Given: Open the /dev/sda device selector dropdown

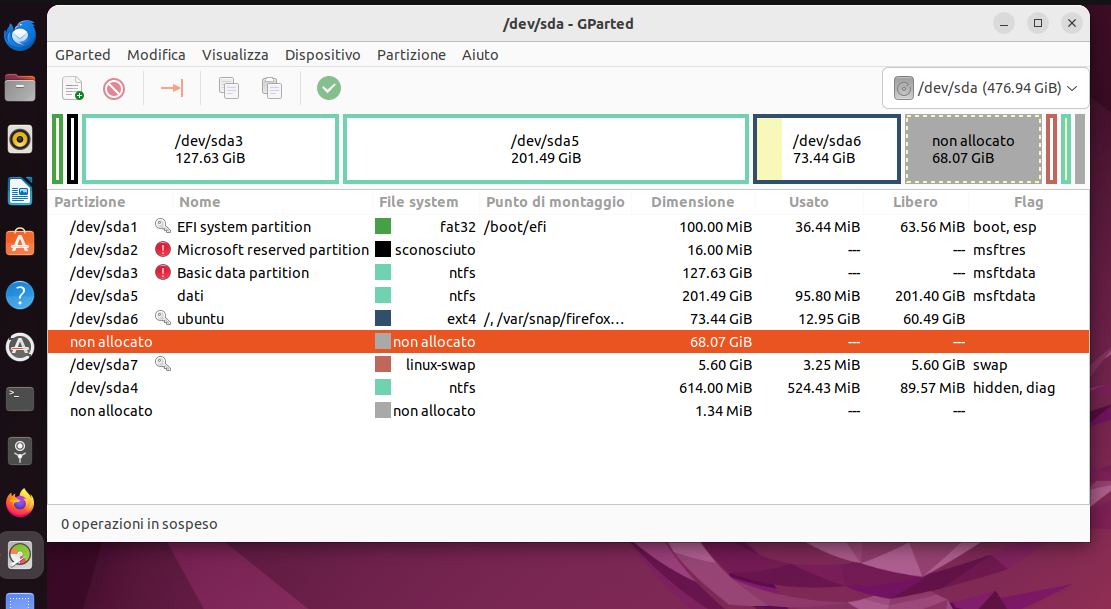Looking at the screenshot, I should [985, 89].
